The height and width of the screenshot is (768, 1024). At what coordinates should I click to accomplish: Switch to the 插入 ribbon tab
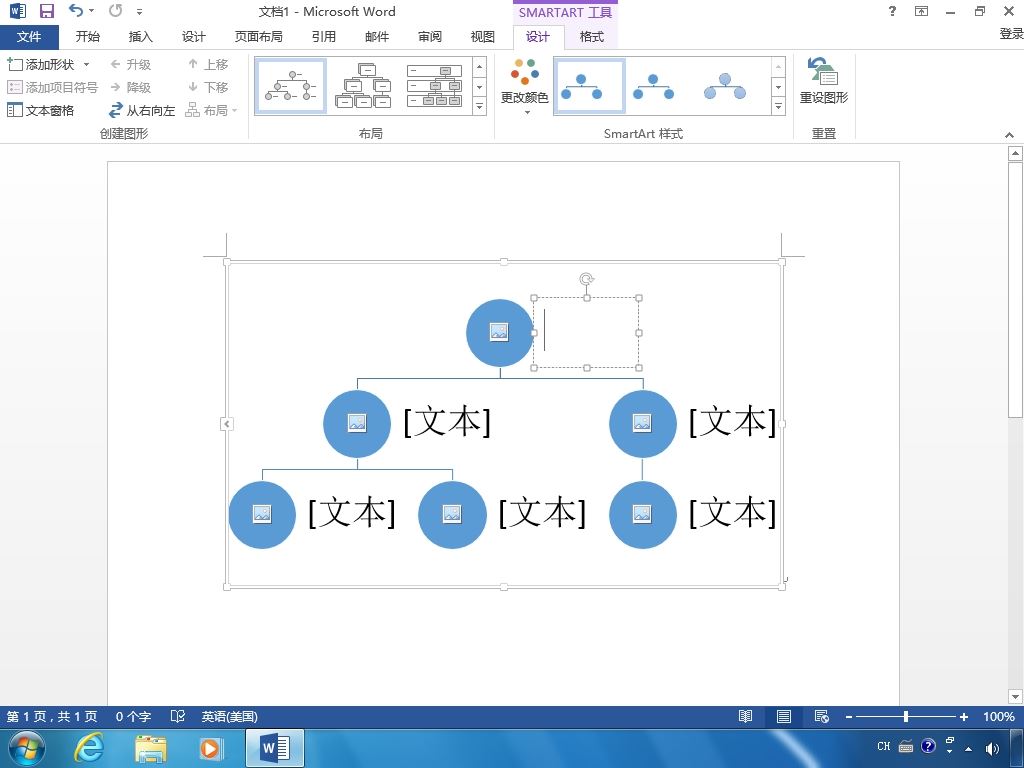point(140,37)
